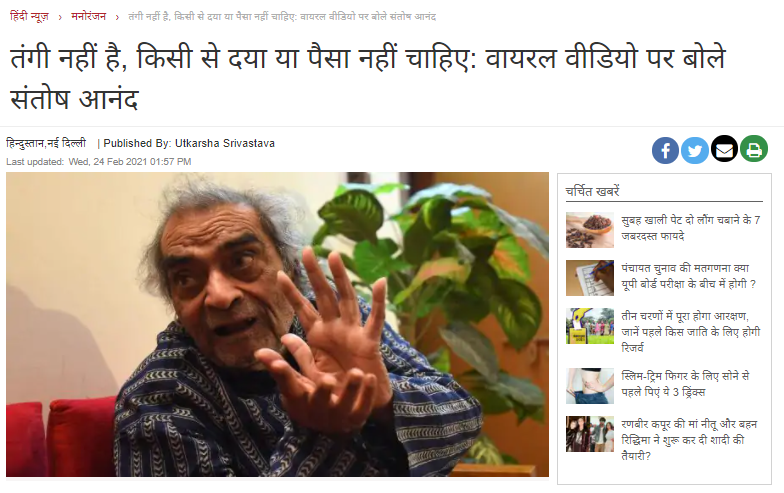Click the green print icon
The width and height of the screenshot is (784, 493).
[x=754, y=149]
